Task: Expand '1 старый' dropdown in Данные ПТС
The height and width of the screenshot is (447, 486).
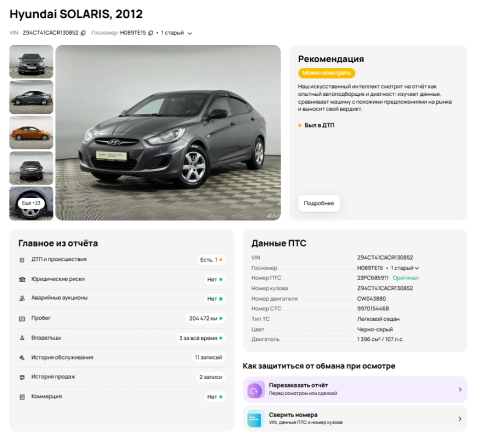Action: (x=405, y=268)
